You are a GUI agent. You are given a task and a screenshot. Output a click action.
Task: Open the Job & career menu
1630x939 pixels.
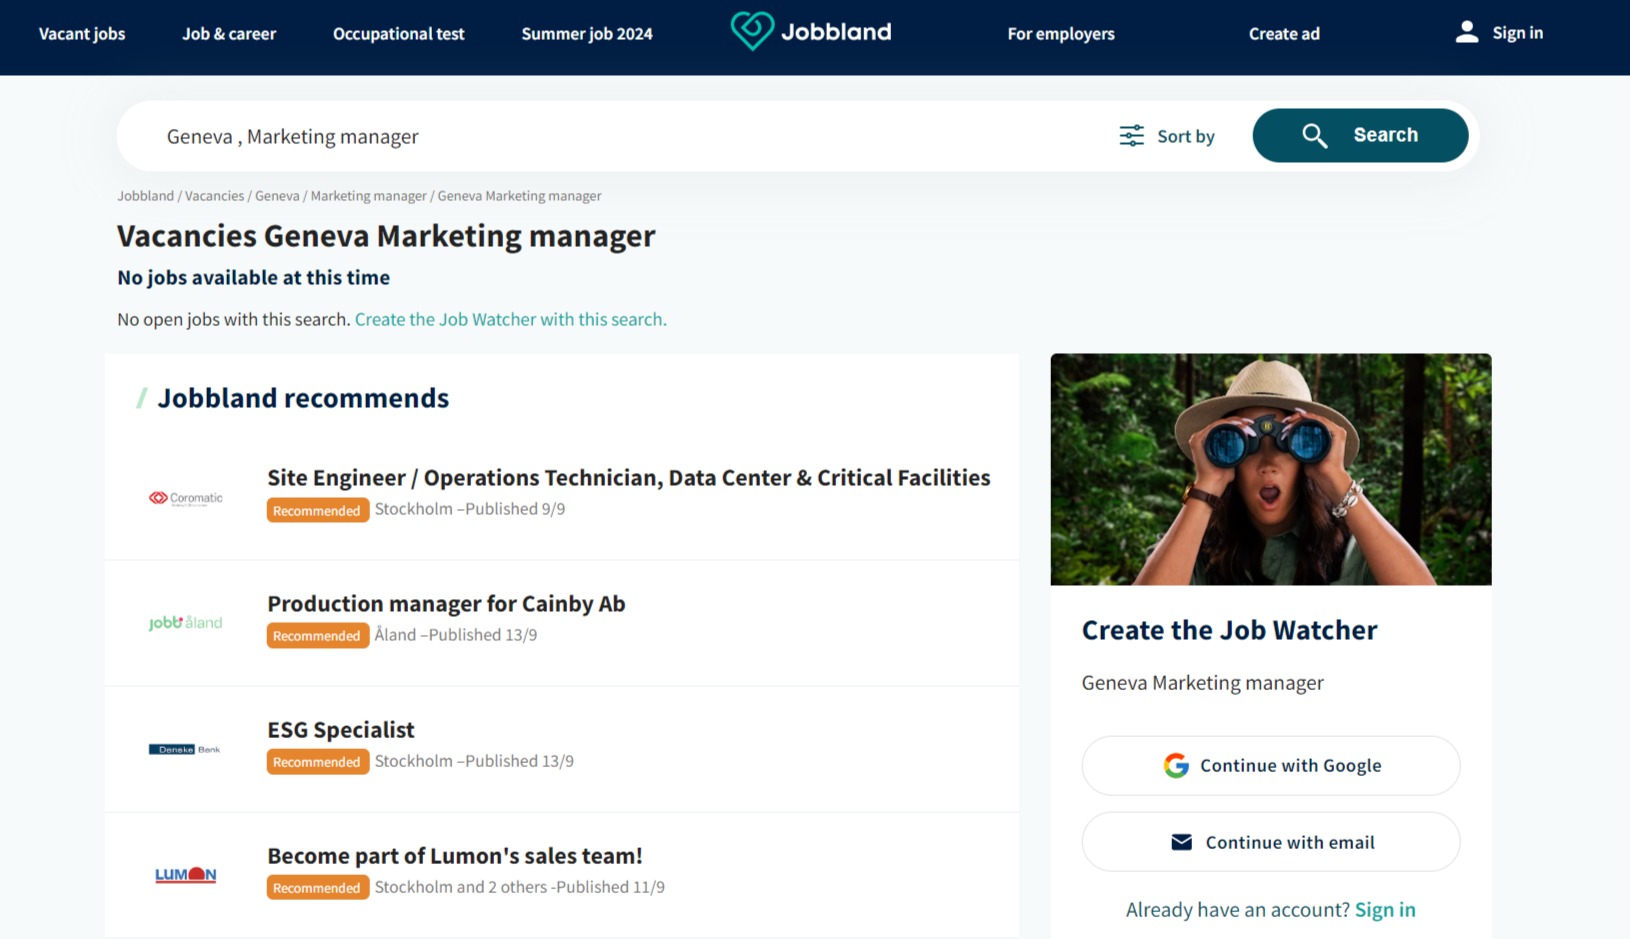pyautogui.click(x=229, y=34)
